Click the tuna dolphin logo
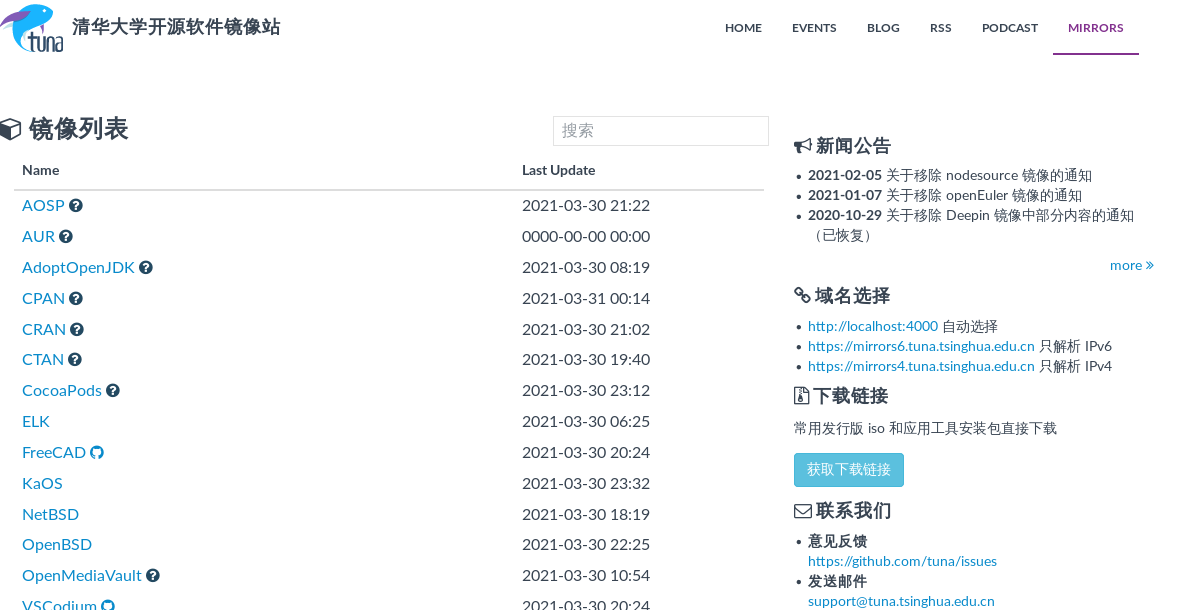Screen dimensions: 1183x610 (32, 27)
